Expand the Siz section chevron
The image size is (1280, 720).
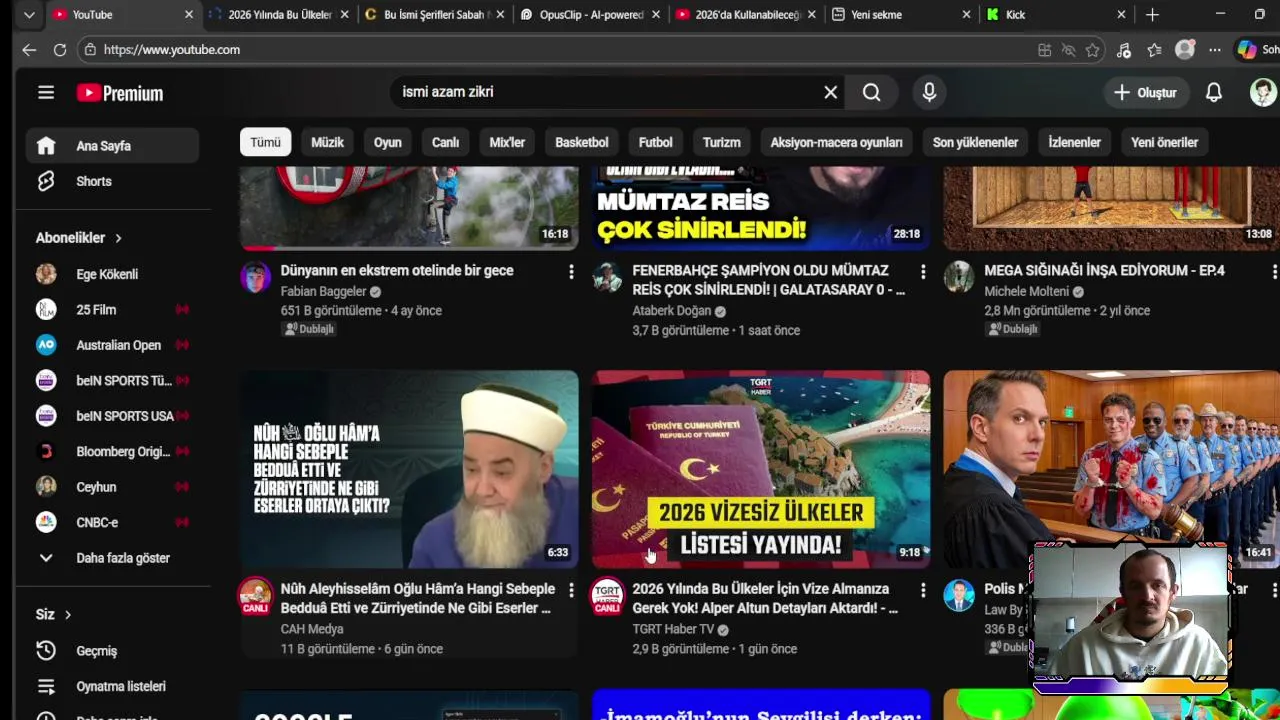click(x=68, y=615)
